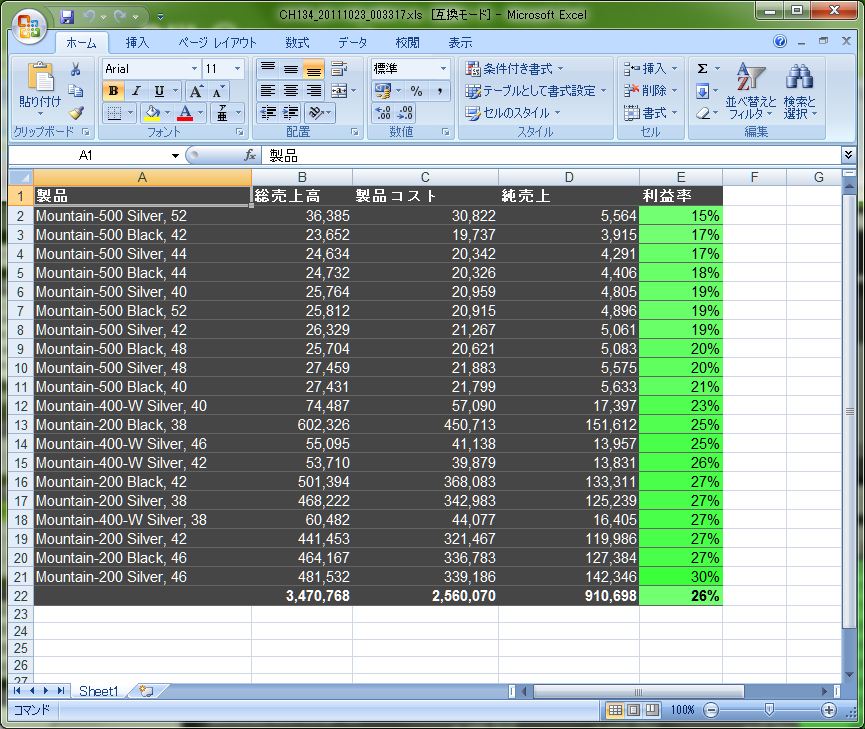865x729 pixels.
Task: Open the データ tab
Action: click(x=353, y=42)
